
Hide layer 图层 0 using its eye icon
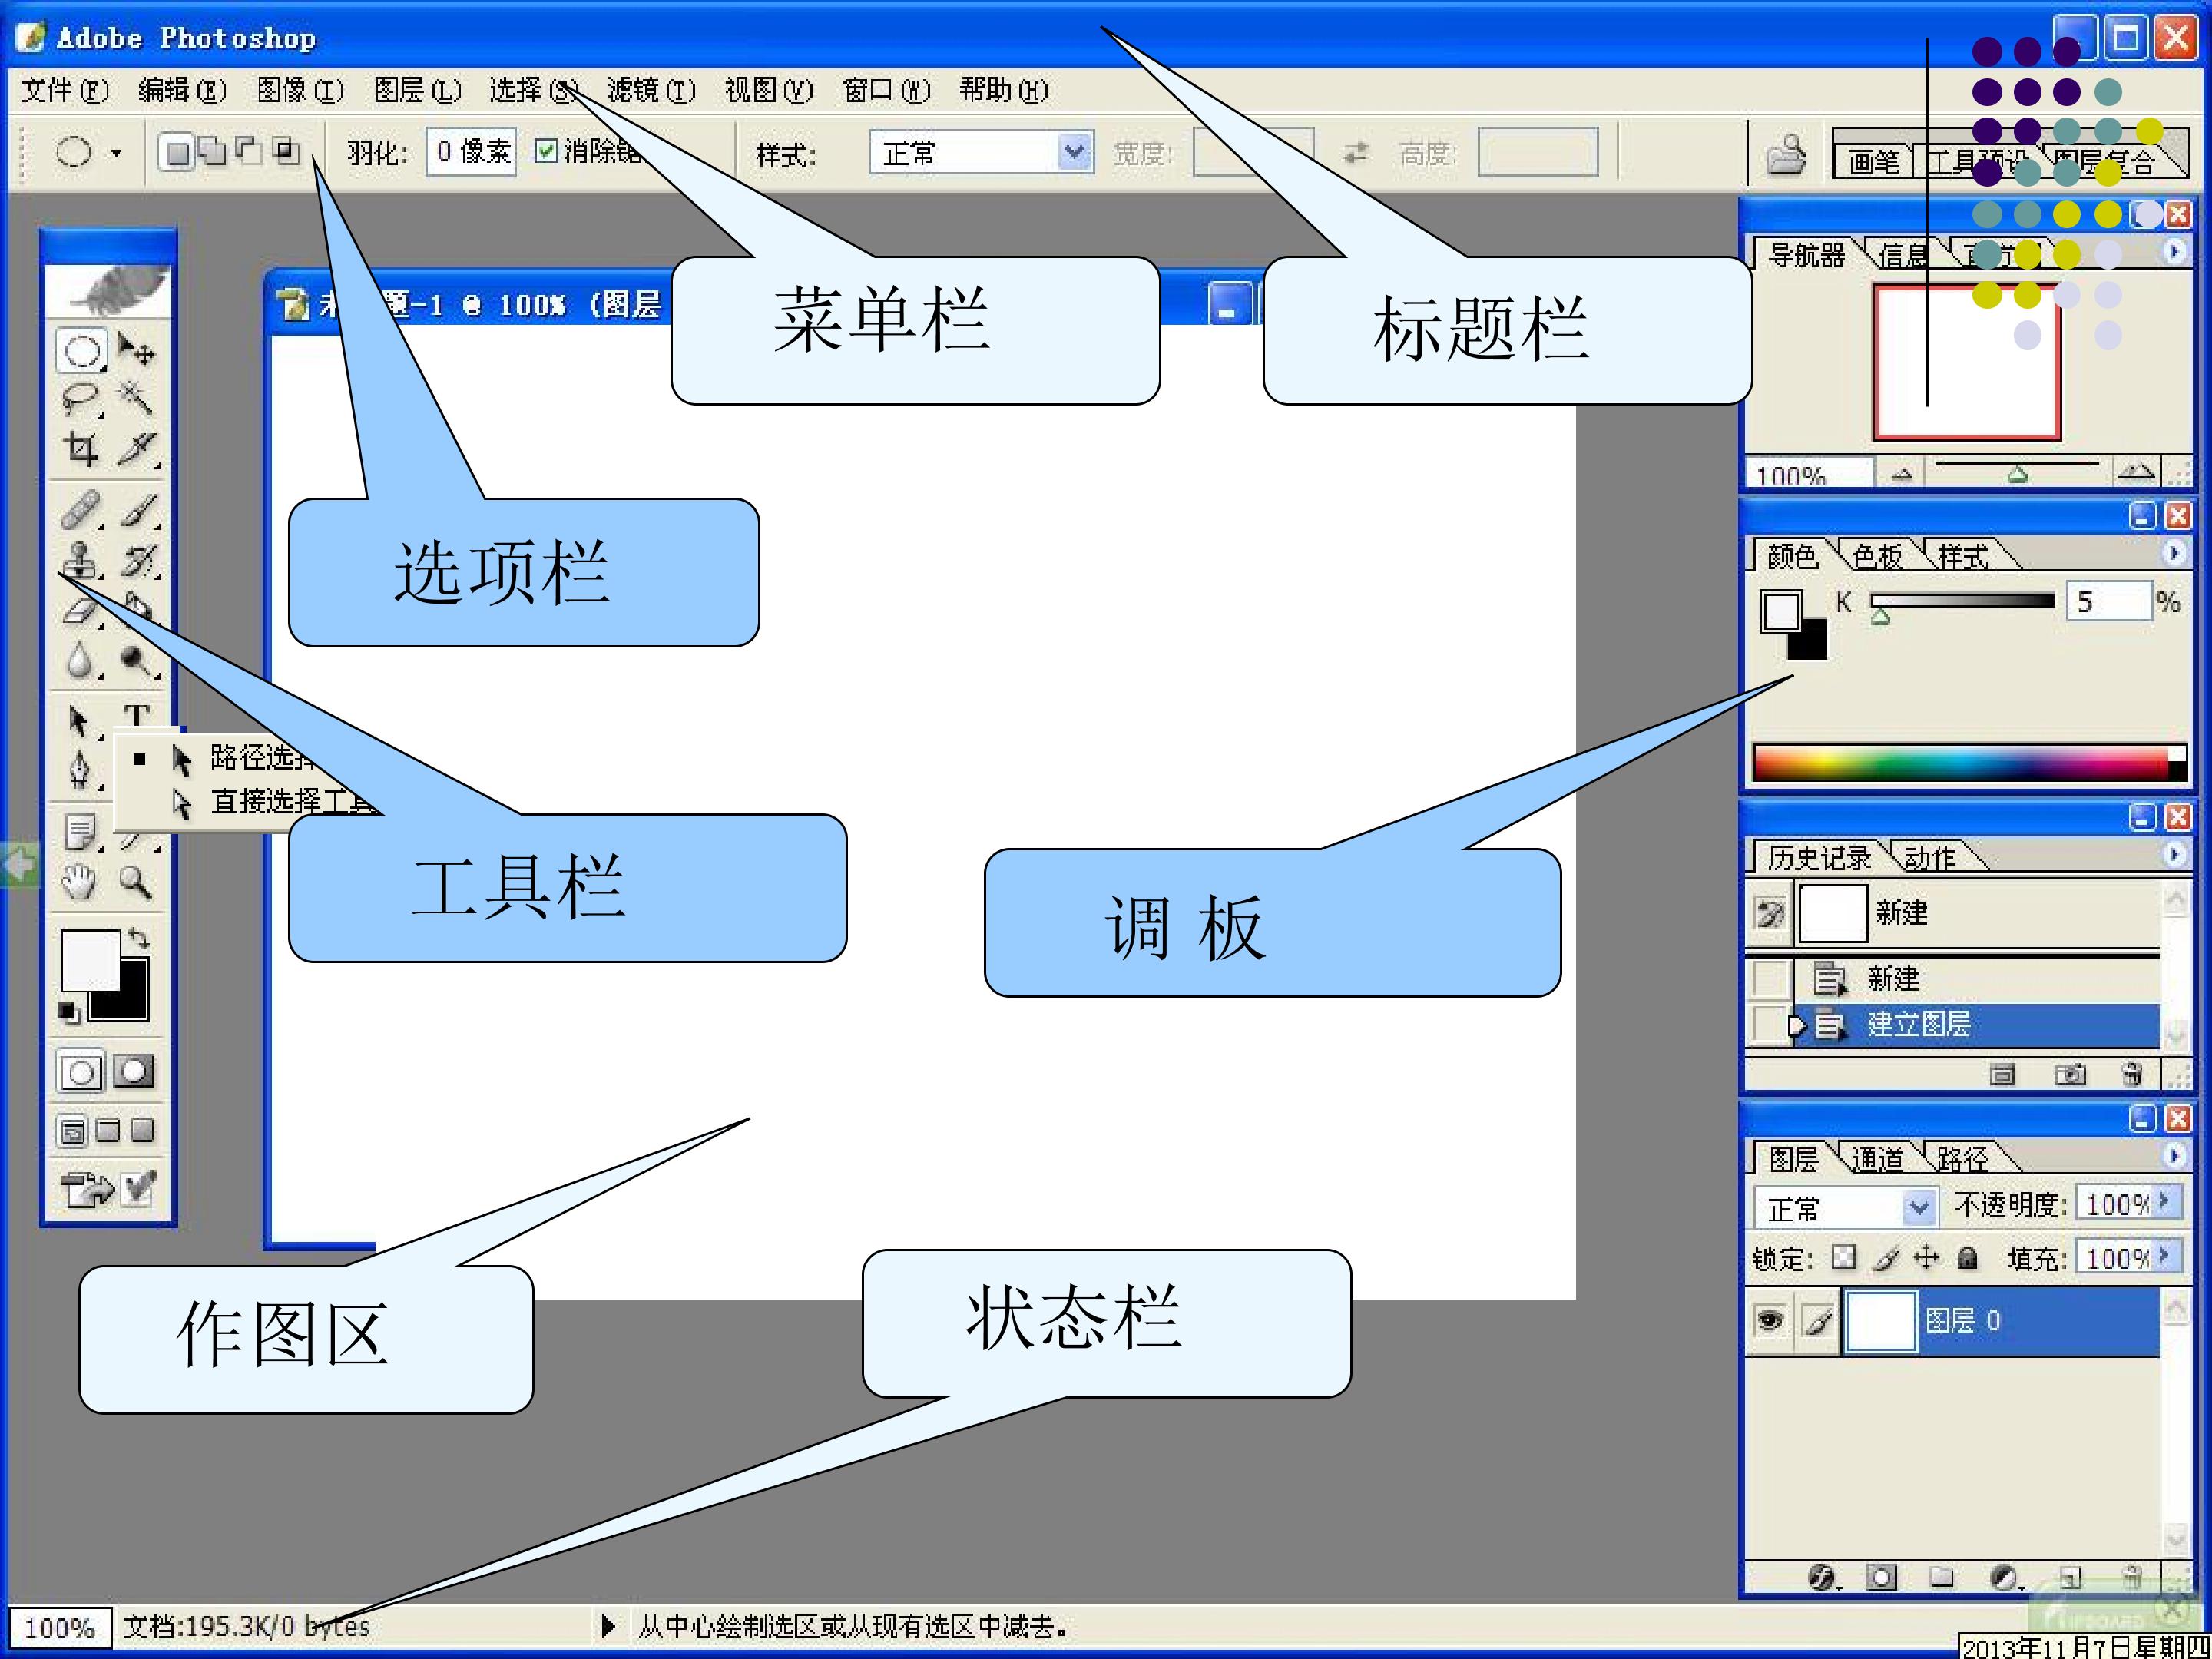[x=1769, y=1321]
